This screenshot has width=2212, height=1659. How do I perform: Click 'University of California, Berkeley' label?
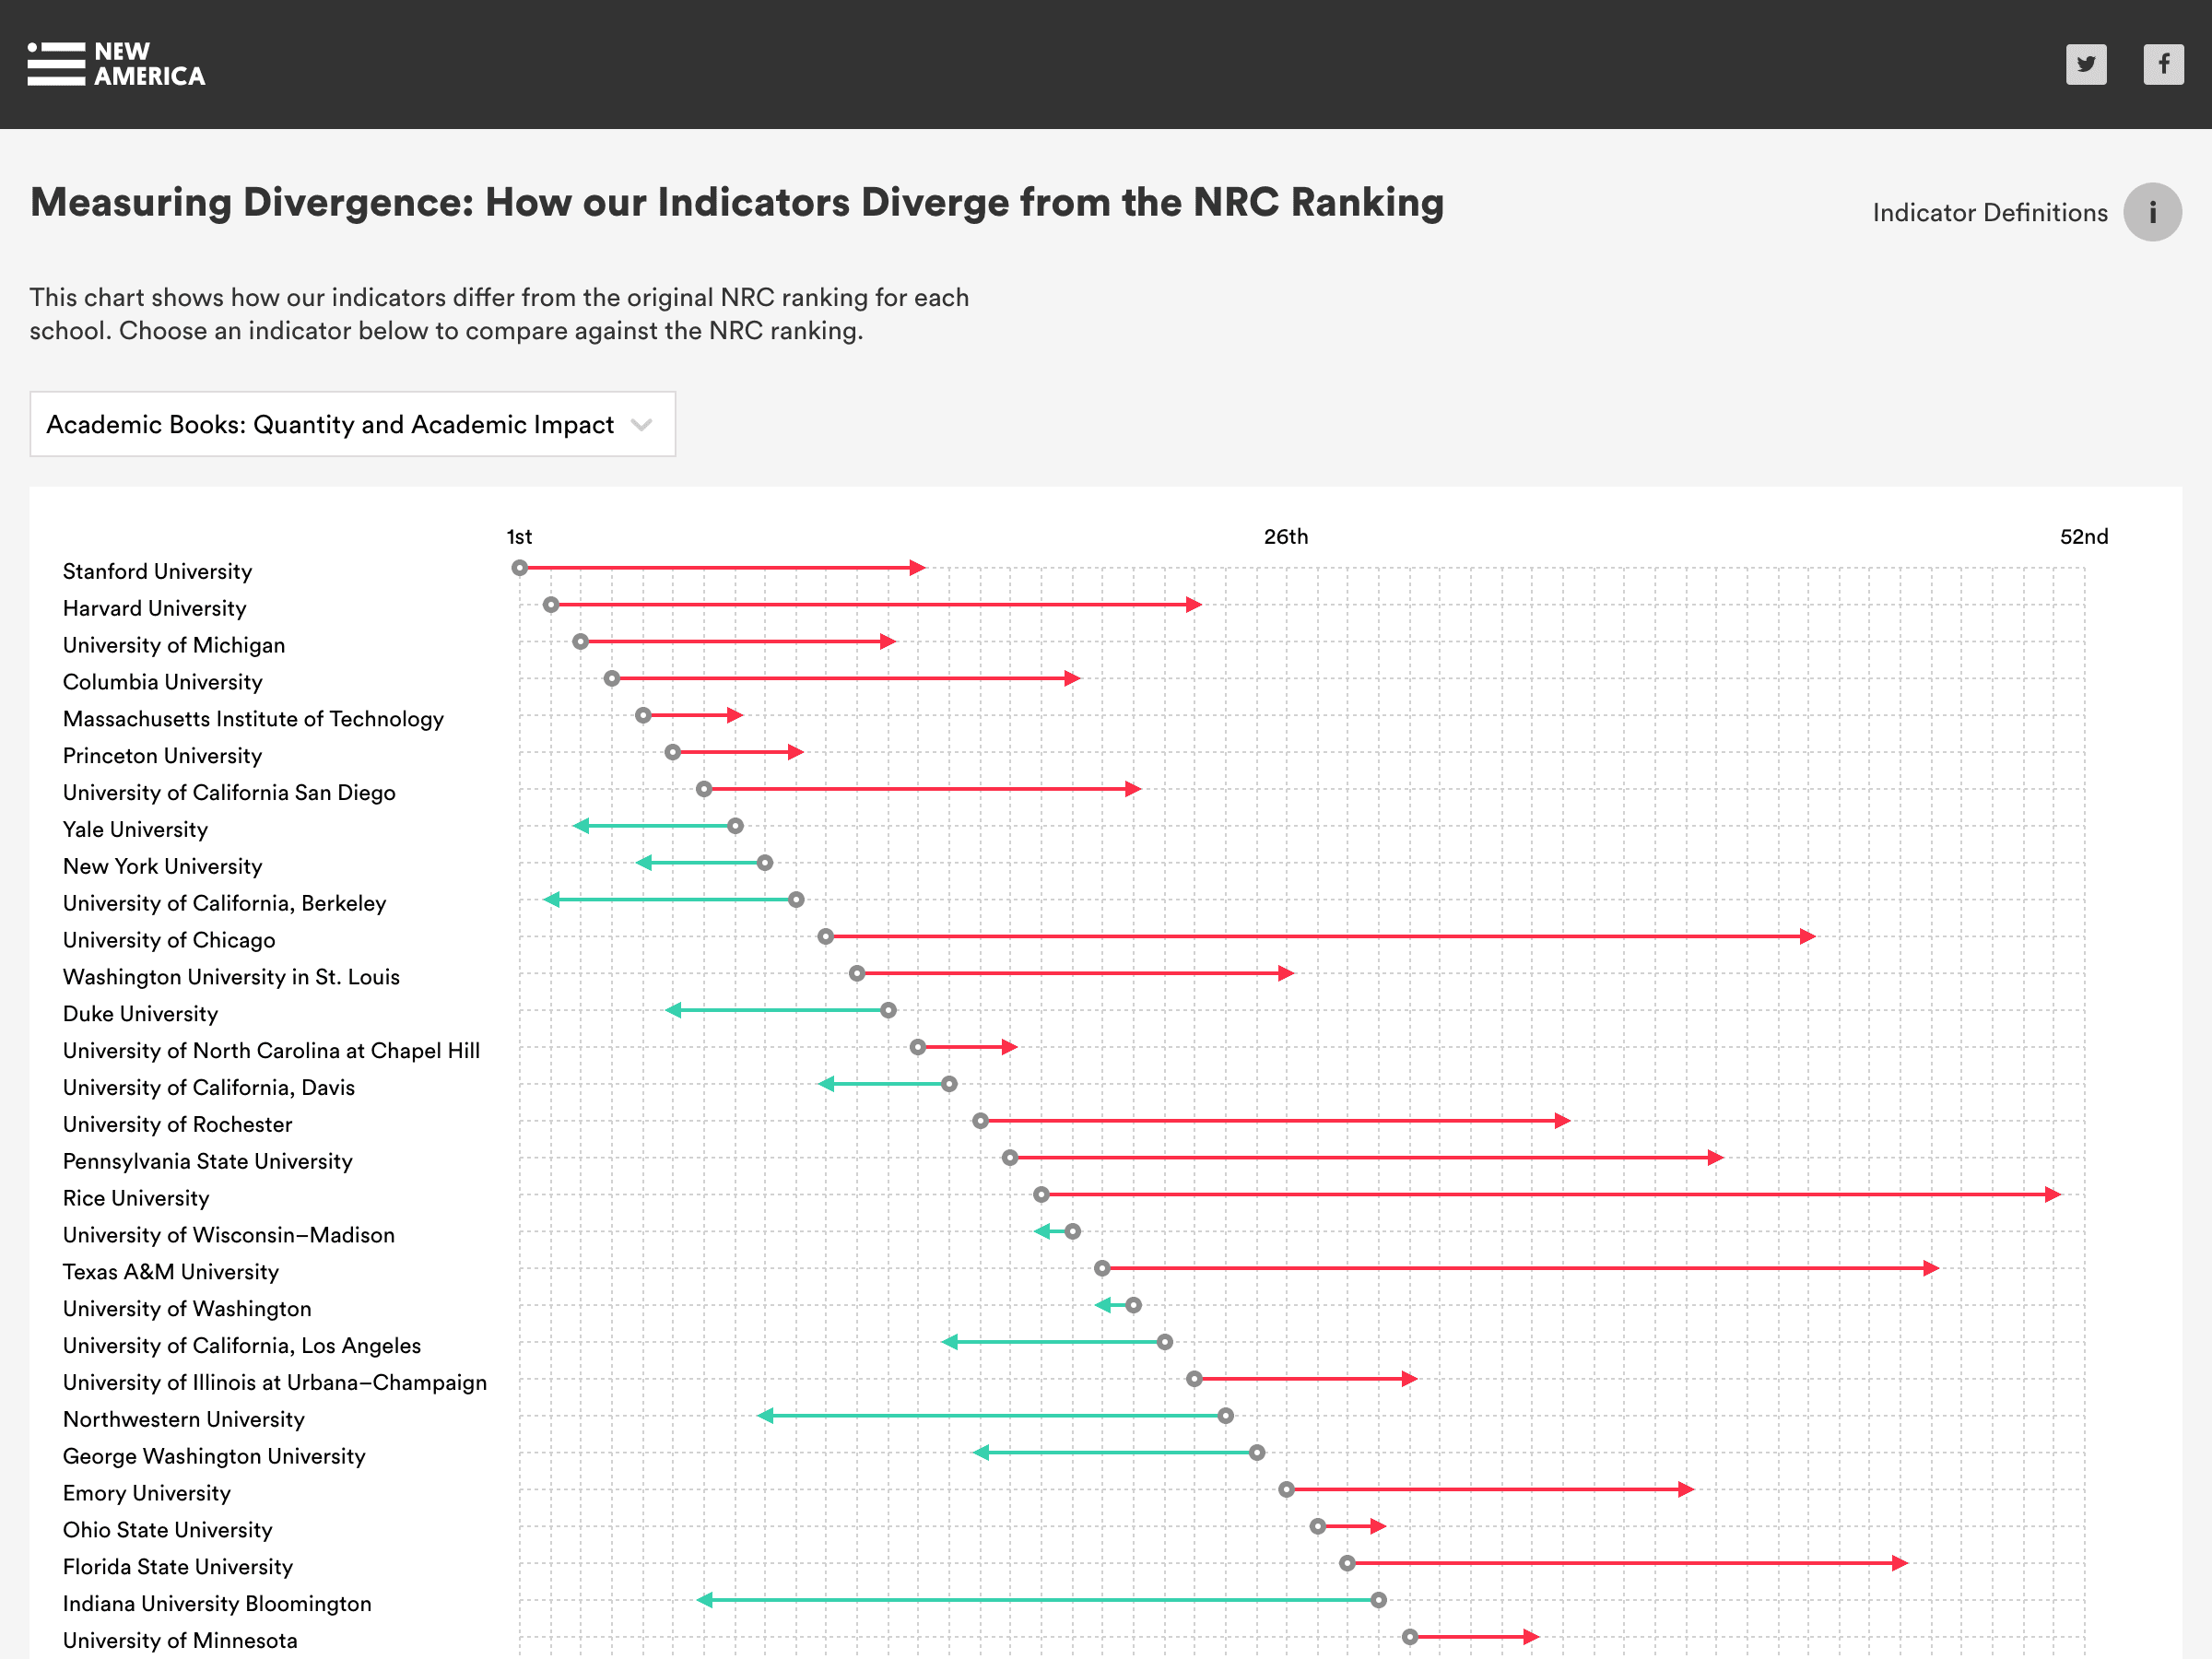pyautogui.click(x=224, y=903)
